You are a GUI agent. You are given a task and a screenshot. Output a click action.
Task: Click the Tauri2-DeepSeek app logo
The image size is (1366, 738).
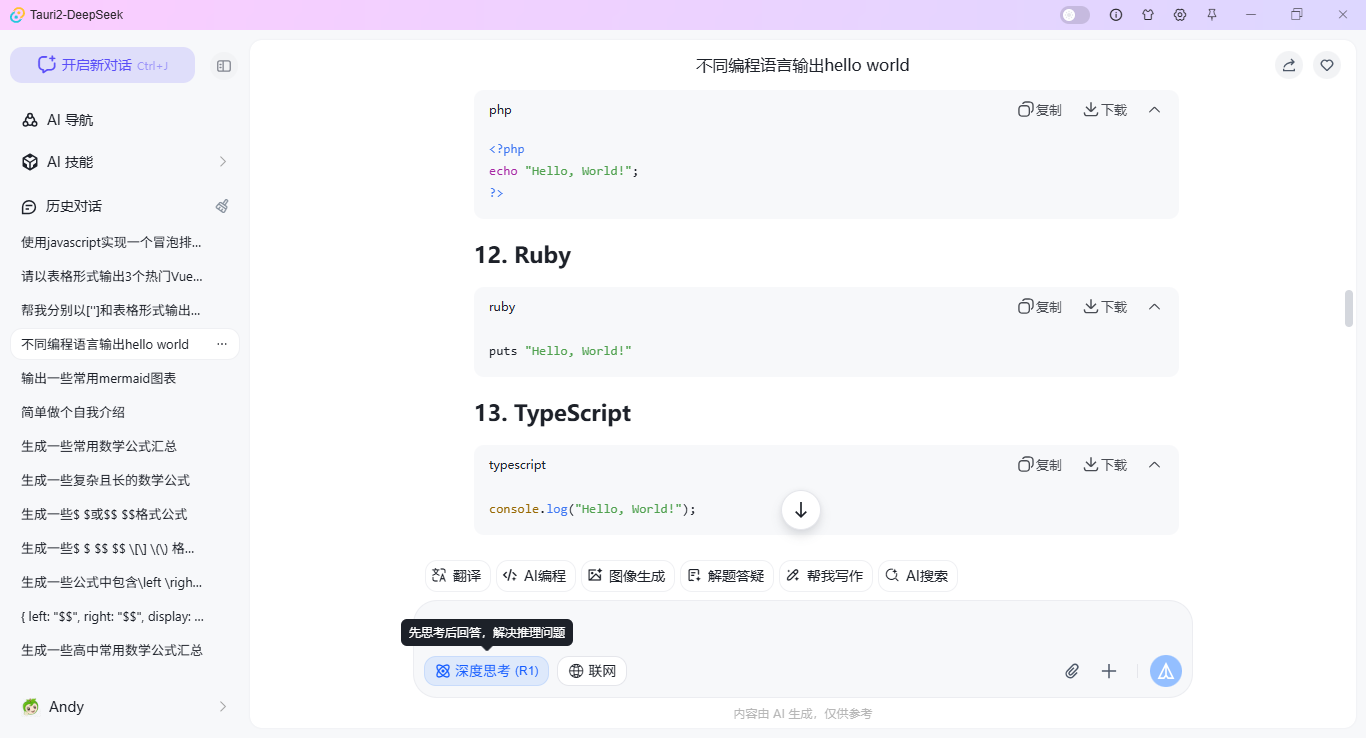(x=17, y=15)
